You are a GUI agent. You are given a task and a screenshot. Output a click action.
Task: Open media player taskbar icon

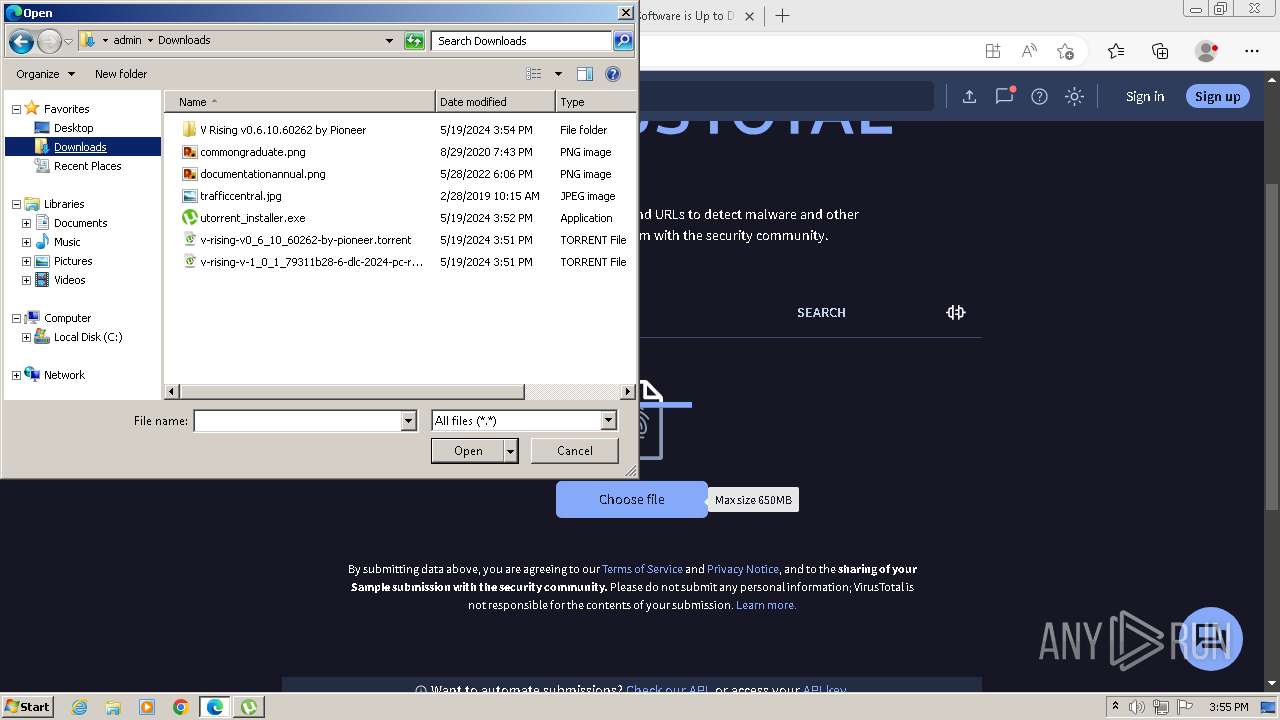[x=147, y=707]
